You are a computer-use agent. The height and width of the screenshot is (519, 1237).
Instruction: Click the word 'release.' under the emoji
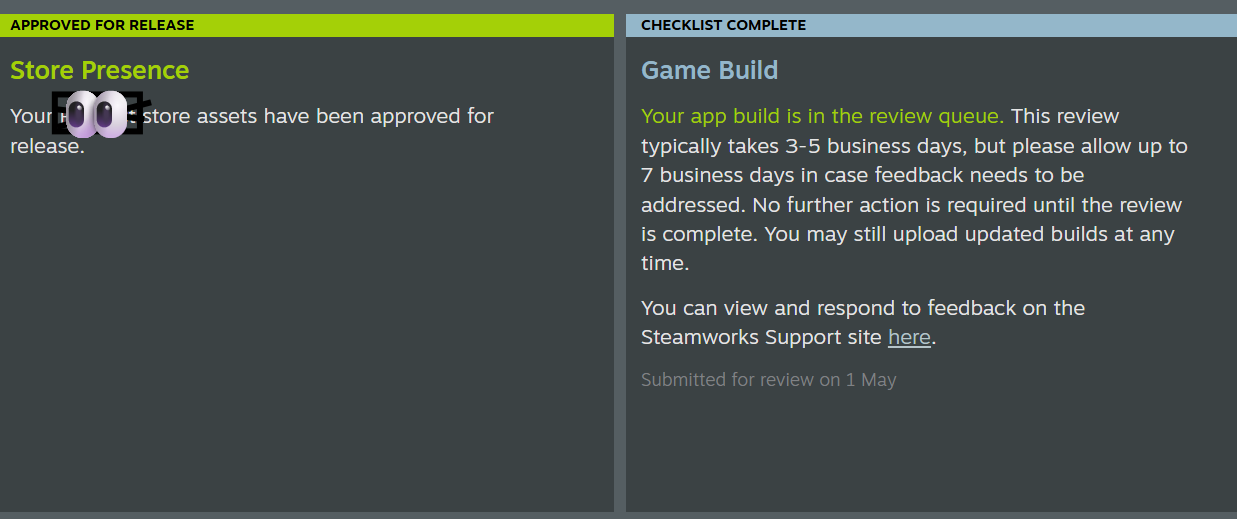tap(47, 146)
